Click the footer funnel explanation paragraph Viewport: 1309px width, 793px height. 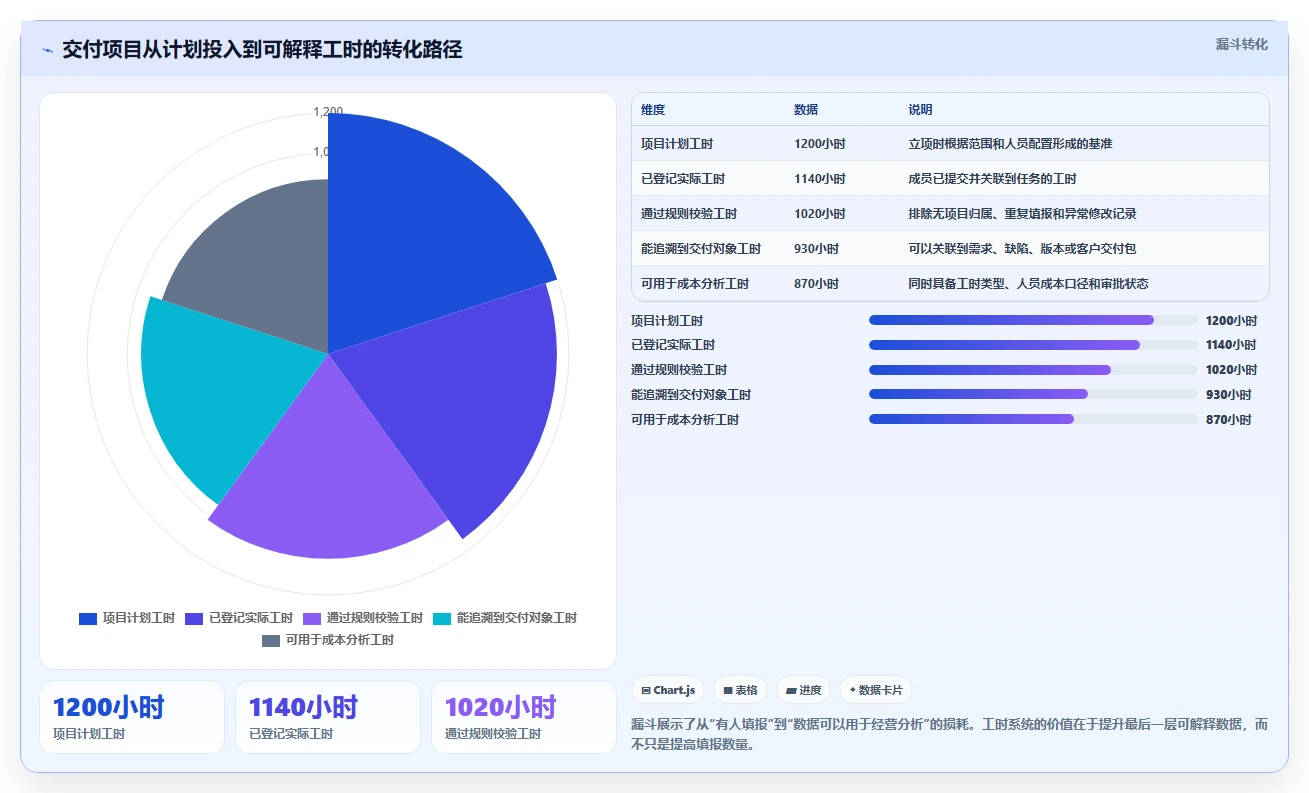click(950, 734)
